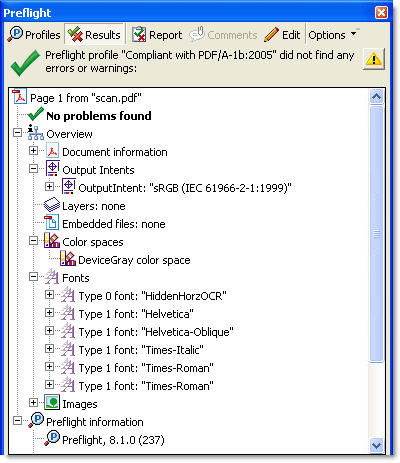
Task: Click the Report button
Action: [x=157, y=35]
